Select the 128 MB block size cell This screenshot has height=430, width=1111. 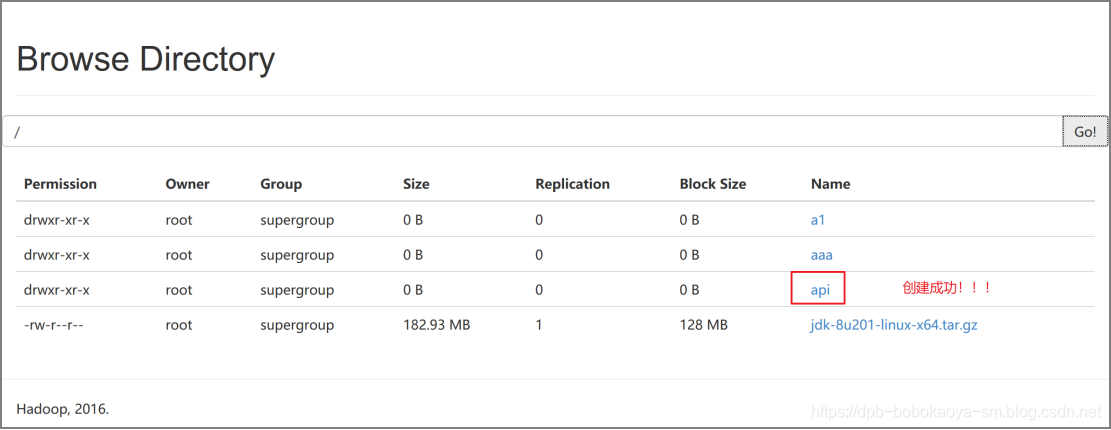pos(704,325)
